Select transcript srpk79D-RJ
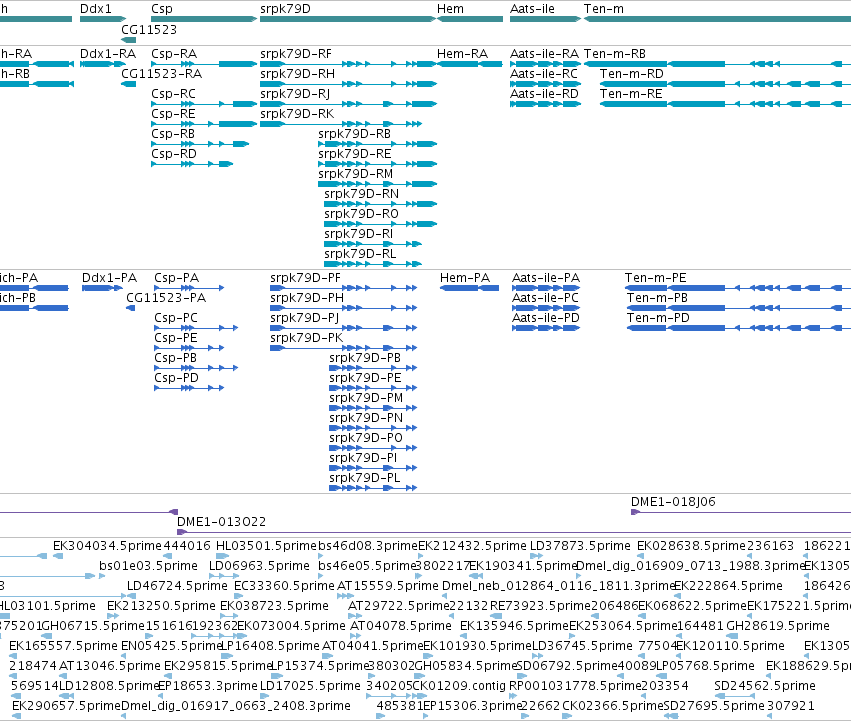This screenshot has width=851, height=721. click(x=348, y=104)
